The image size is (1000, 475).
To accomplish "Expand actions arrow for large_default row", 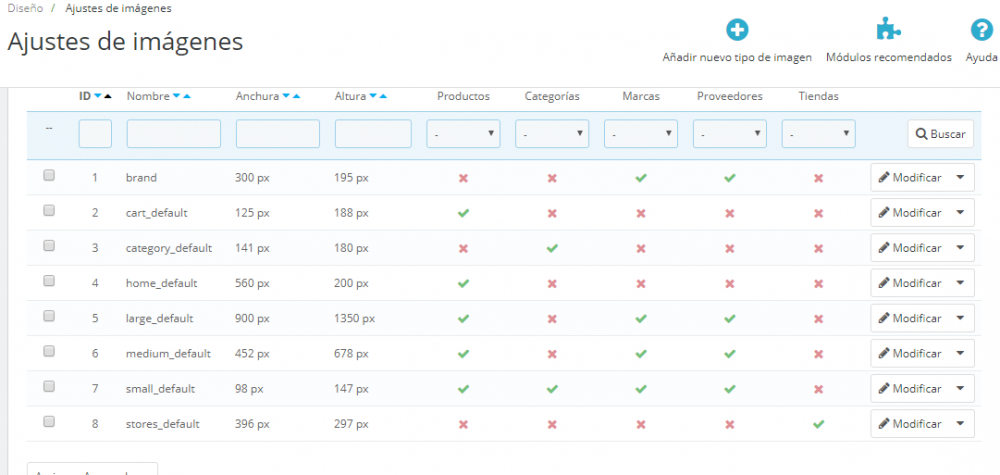I will (961, 318).
